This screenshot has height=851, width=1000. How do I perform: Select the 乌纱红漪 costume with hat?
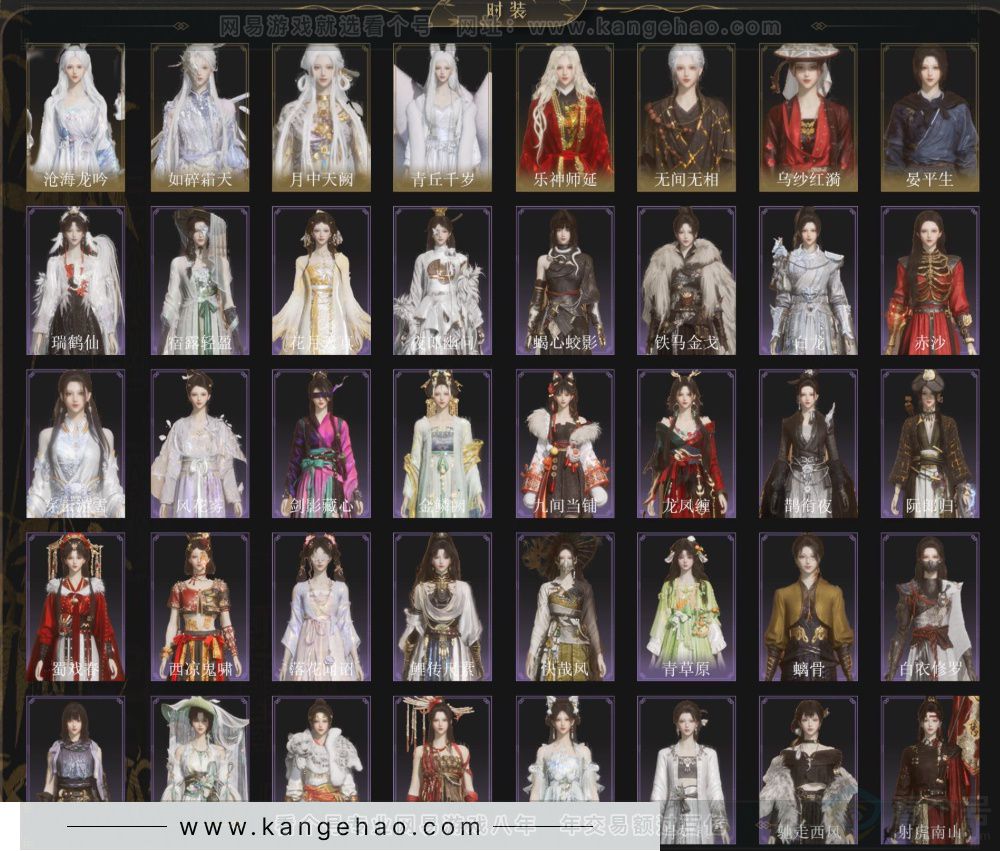click(x=807, y=117)
